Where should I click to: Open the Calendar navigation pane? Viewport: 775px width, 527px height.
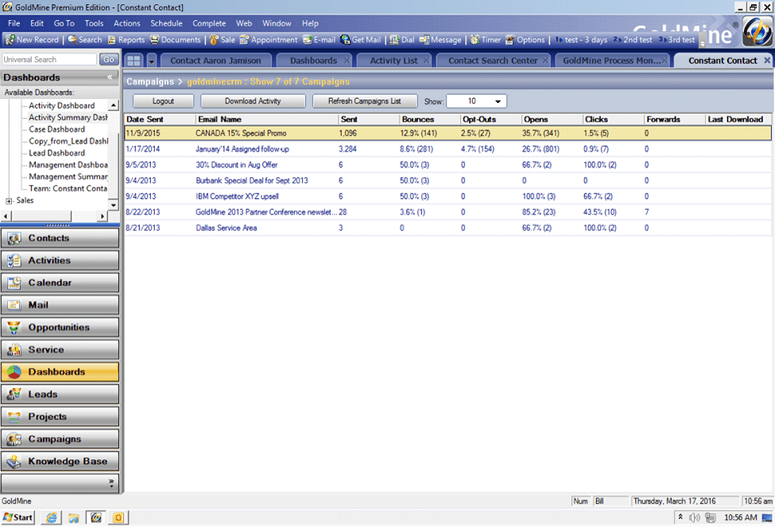coord(60,283)
